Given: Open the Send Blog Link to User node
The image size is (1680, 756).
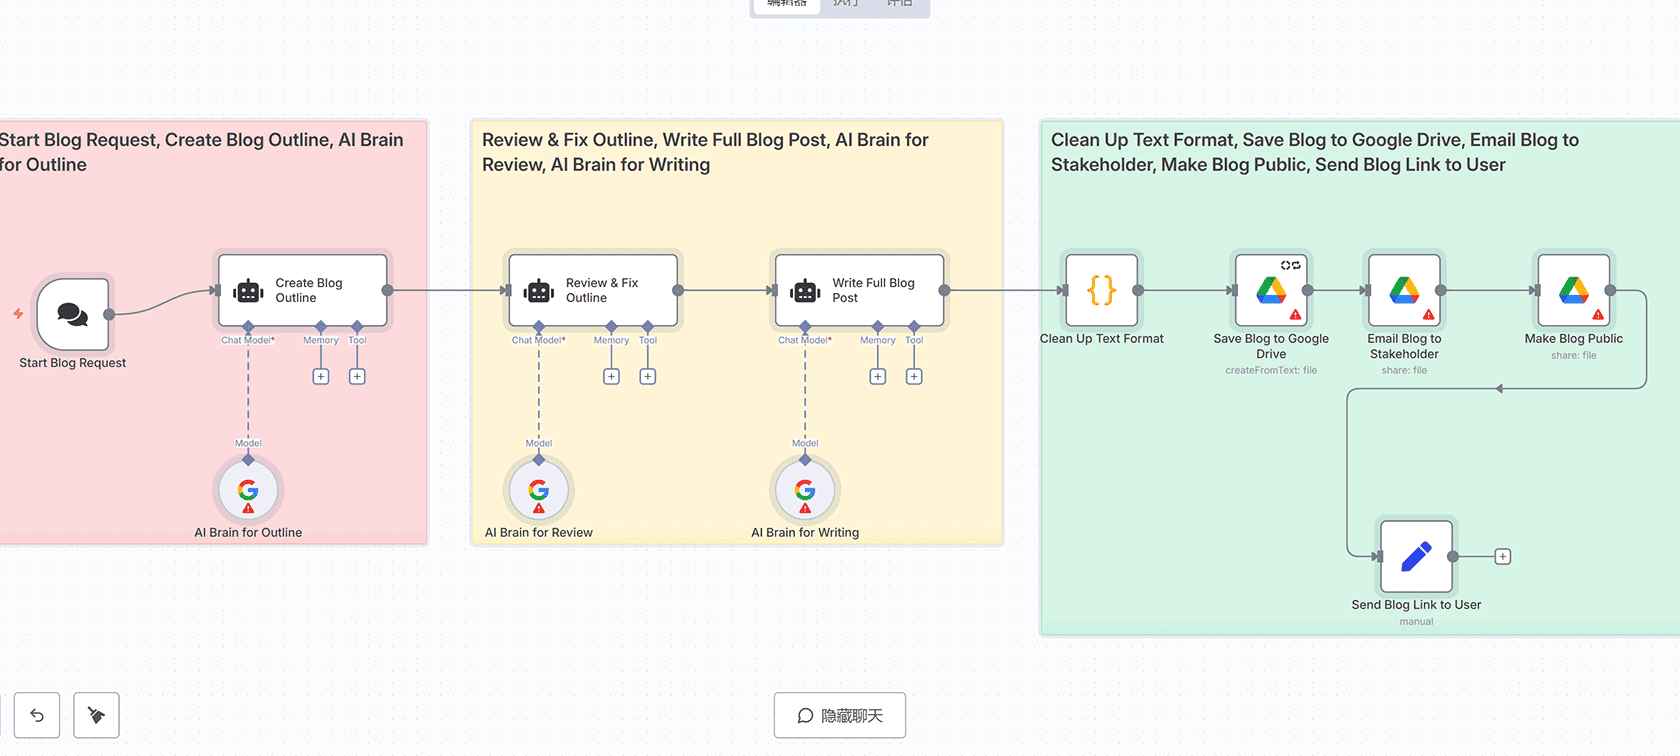Looking at the screenshot, I should (1416, 557).
